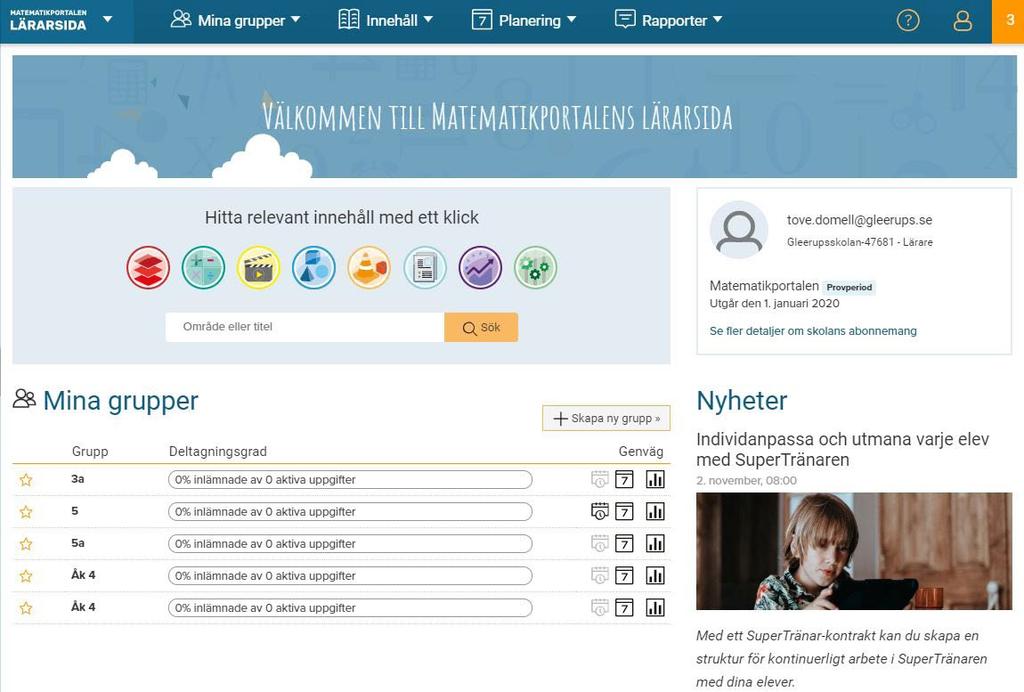
Task: Open the green arithmetic operations content icon
Action: (203, 268)
